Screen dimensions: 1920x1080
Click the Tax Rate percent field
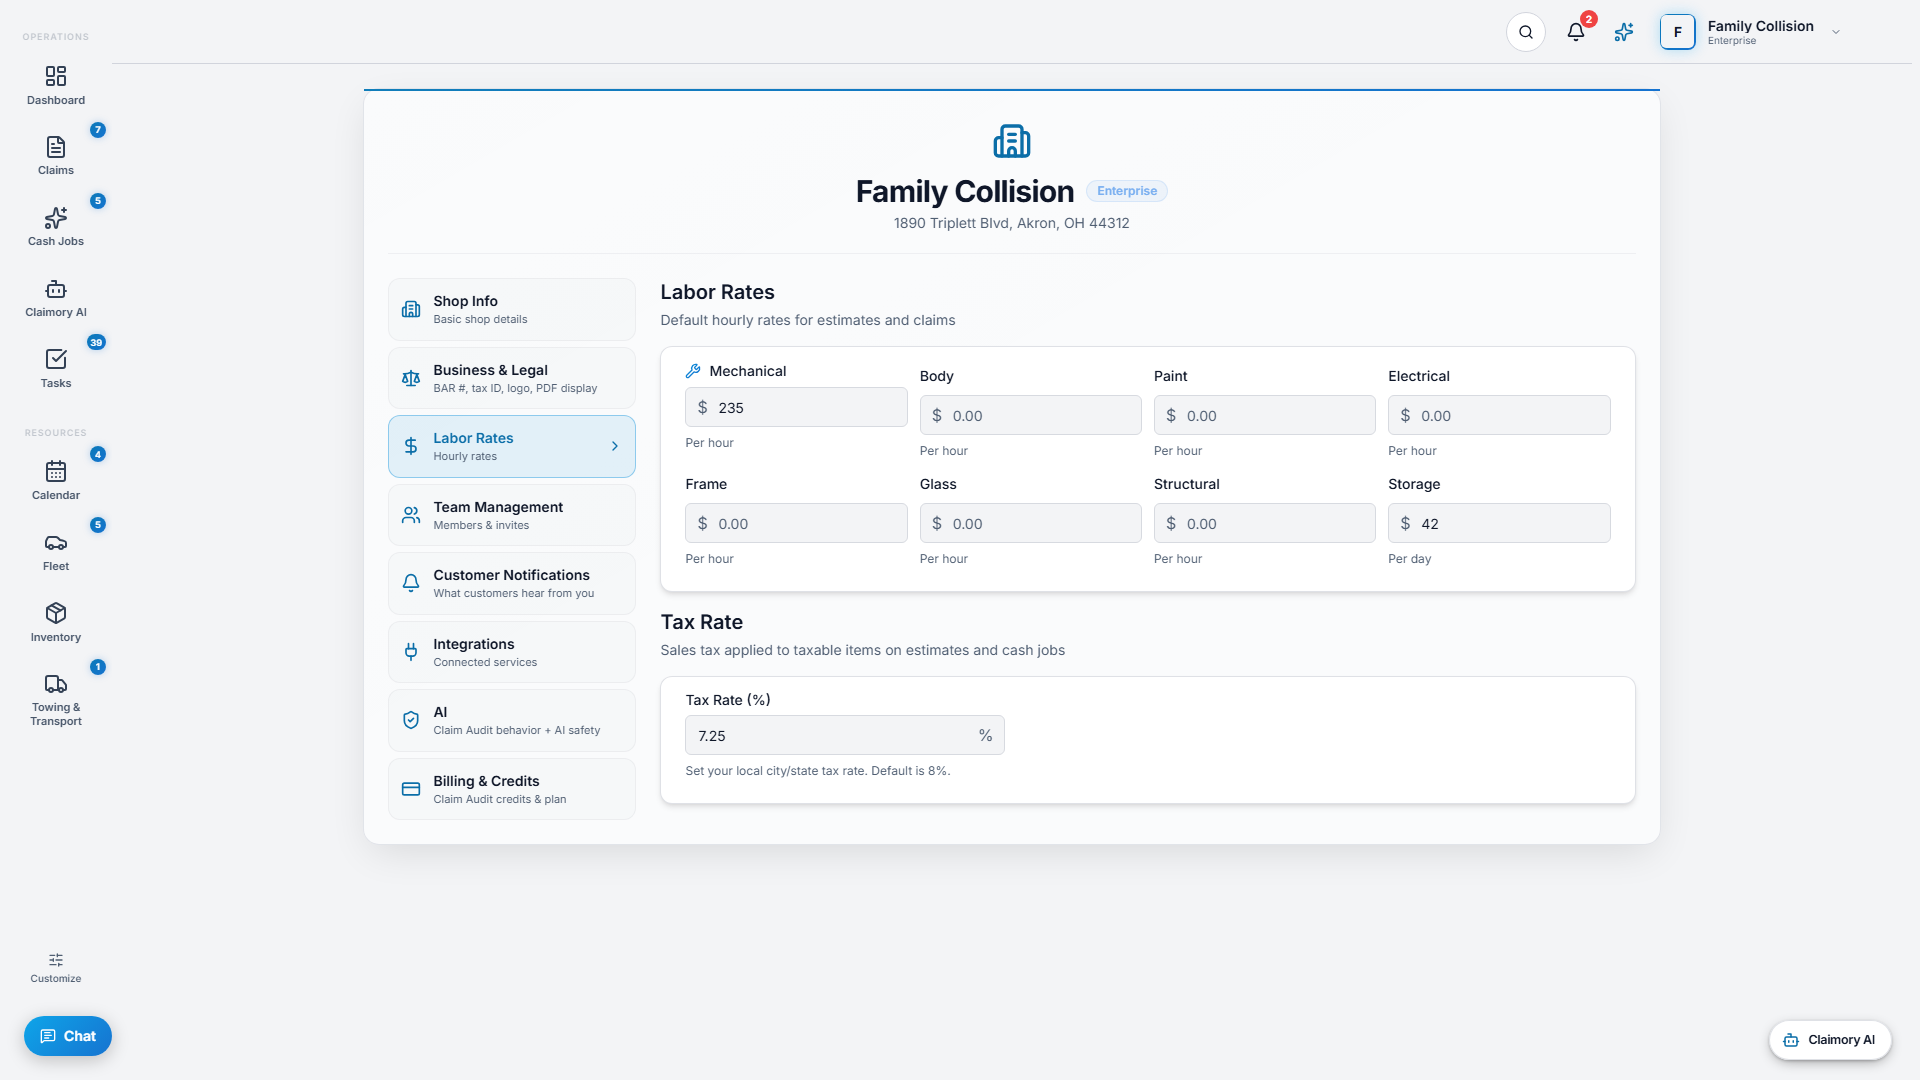pyautogui.click(x=844, y=735)
